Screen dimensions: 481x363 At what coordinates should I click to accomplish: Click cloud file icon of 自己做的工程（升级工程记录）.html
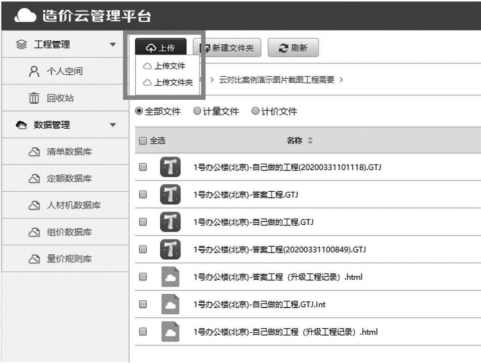[x=170, y=332]
